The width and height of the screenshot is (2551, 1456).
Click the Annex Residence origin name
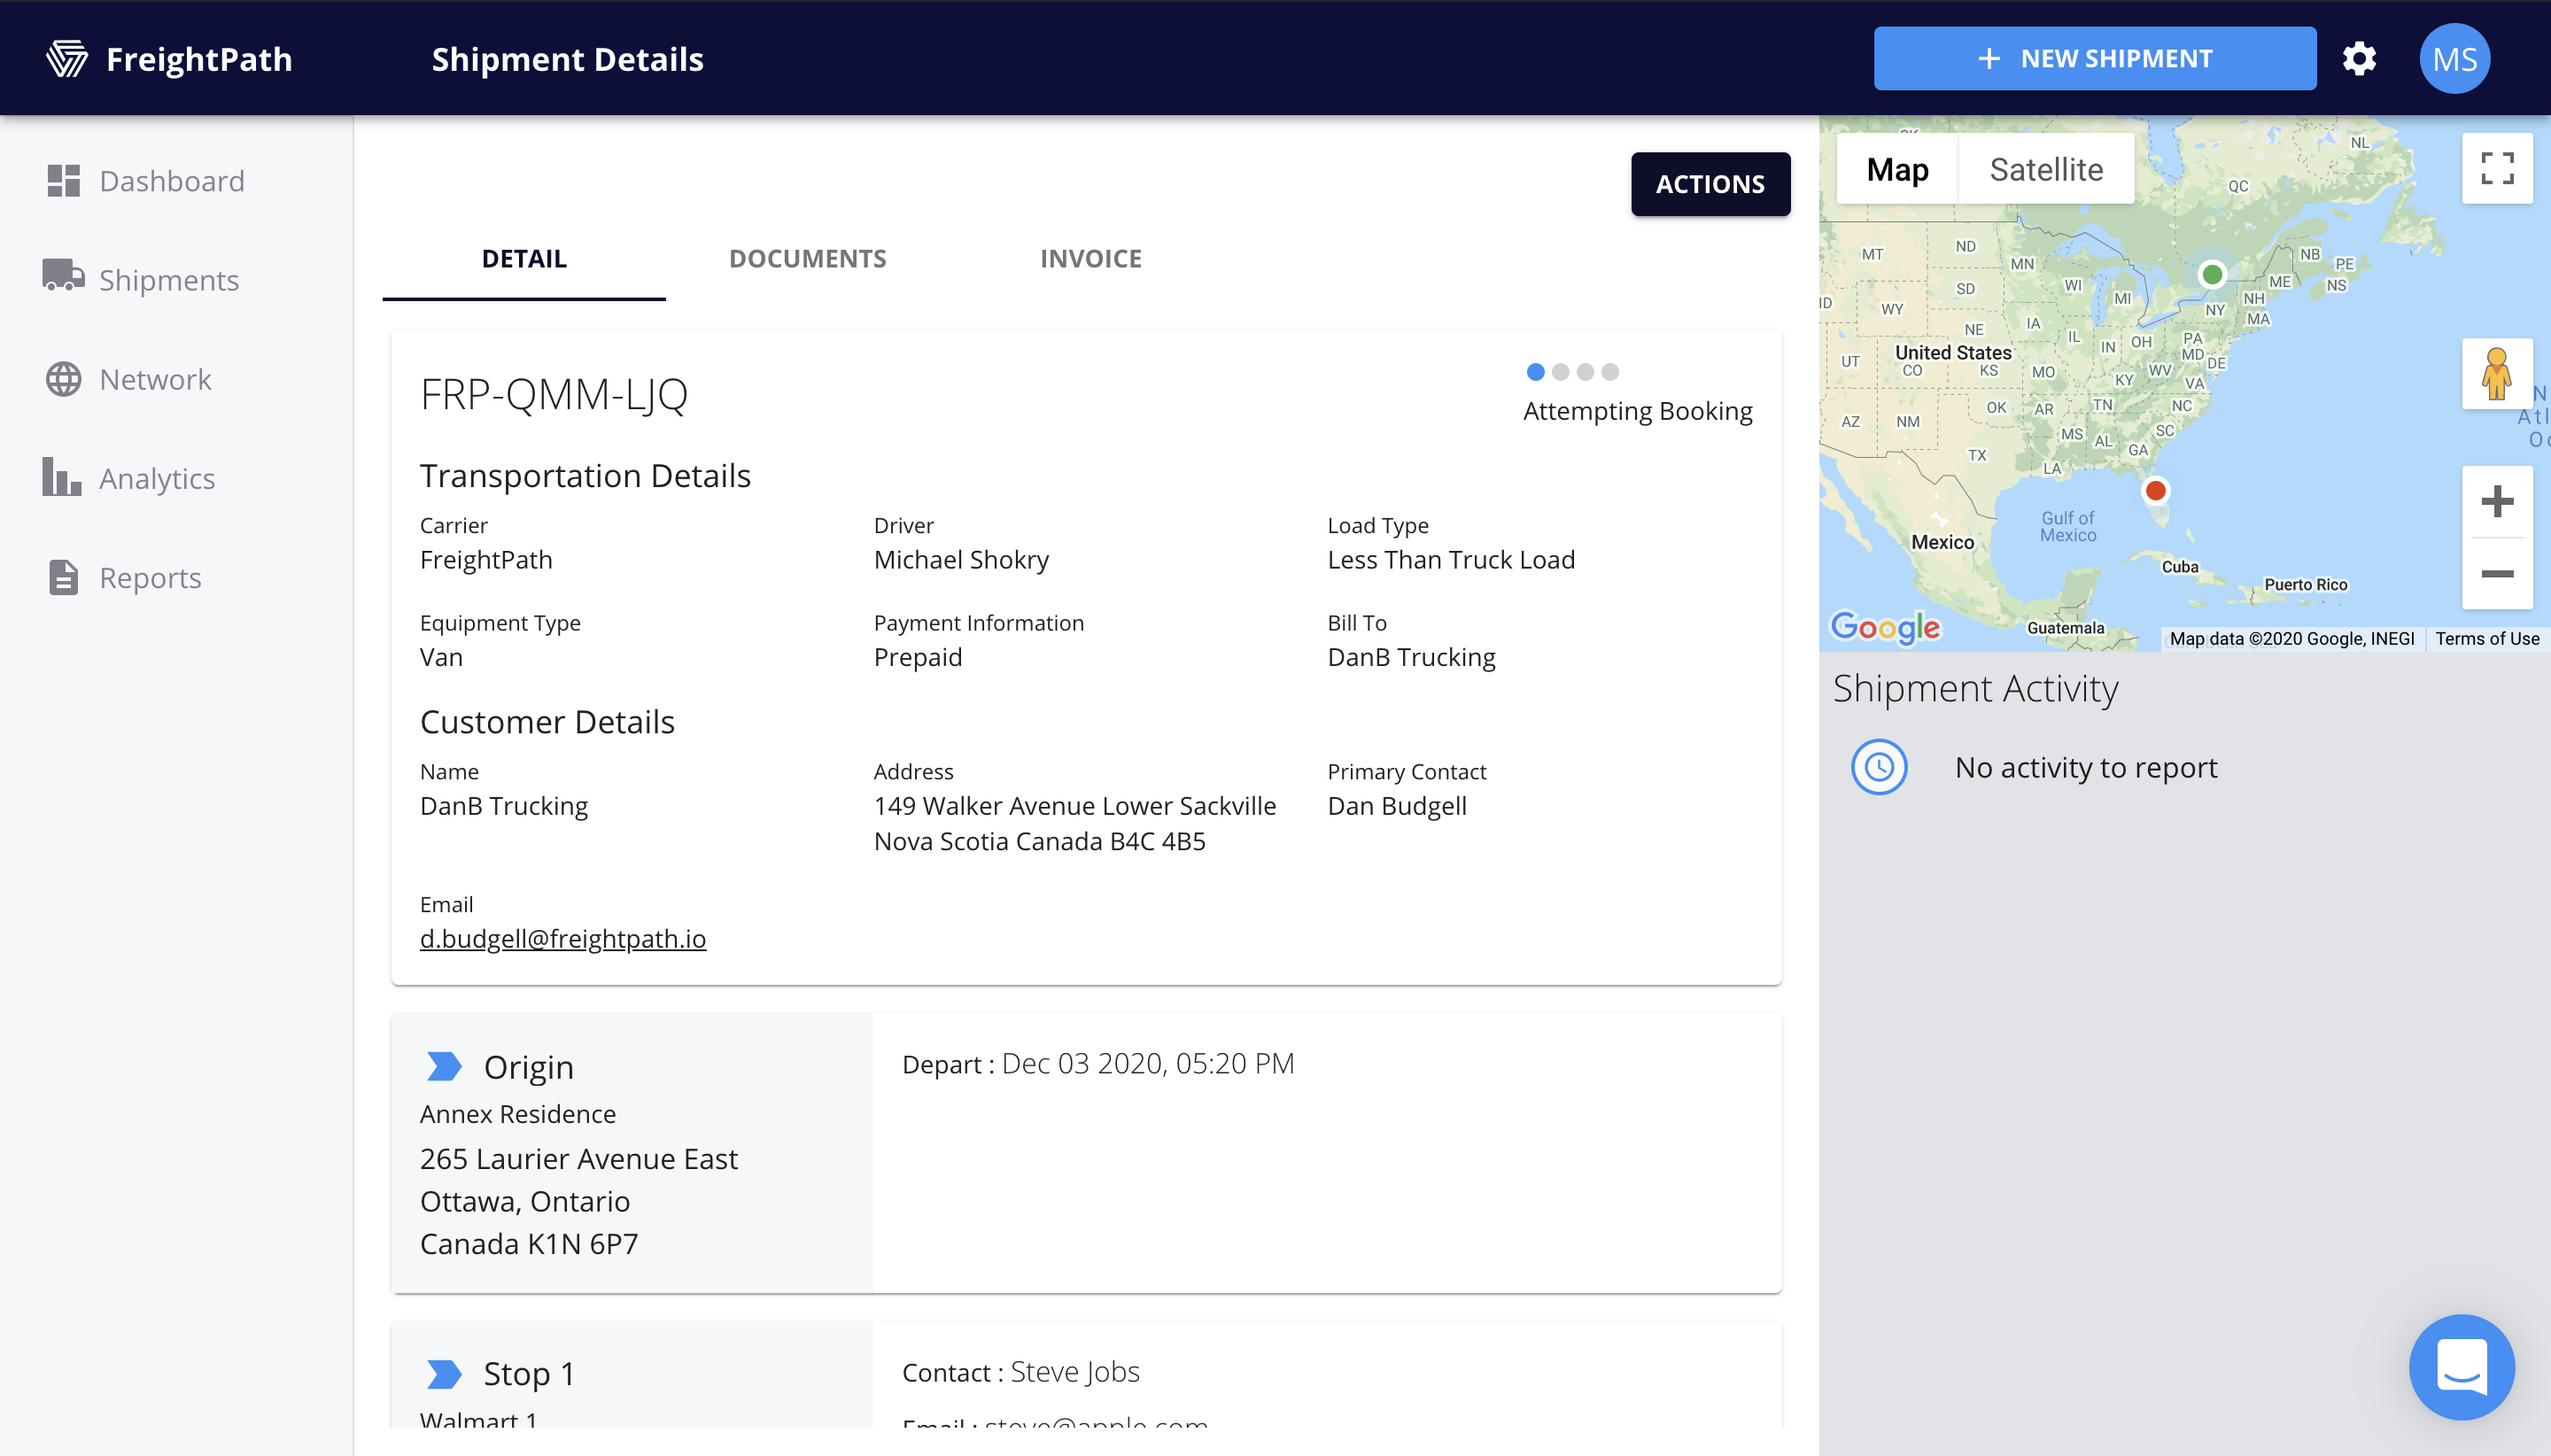(517, 1113)
